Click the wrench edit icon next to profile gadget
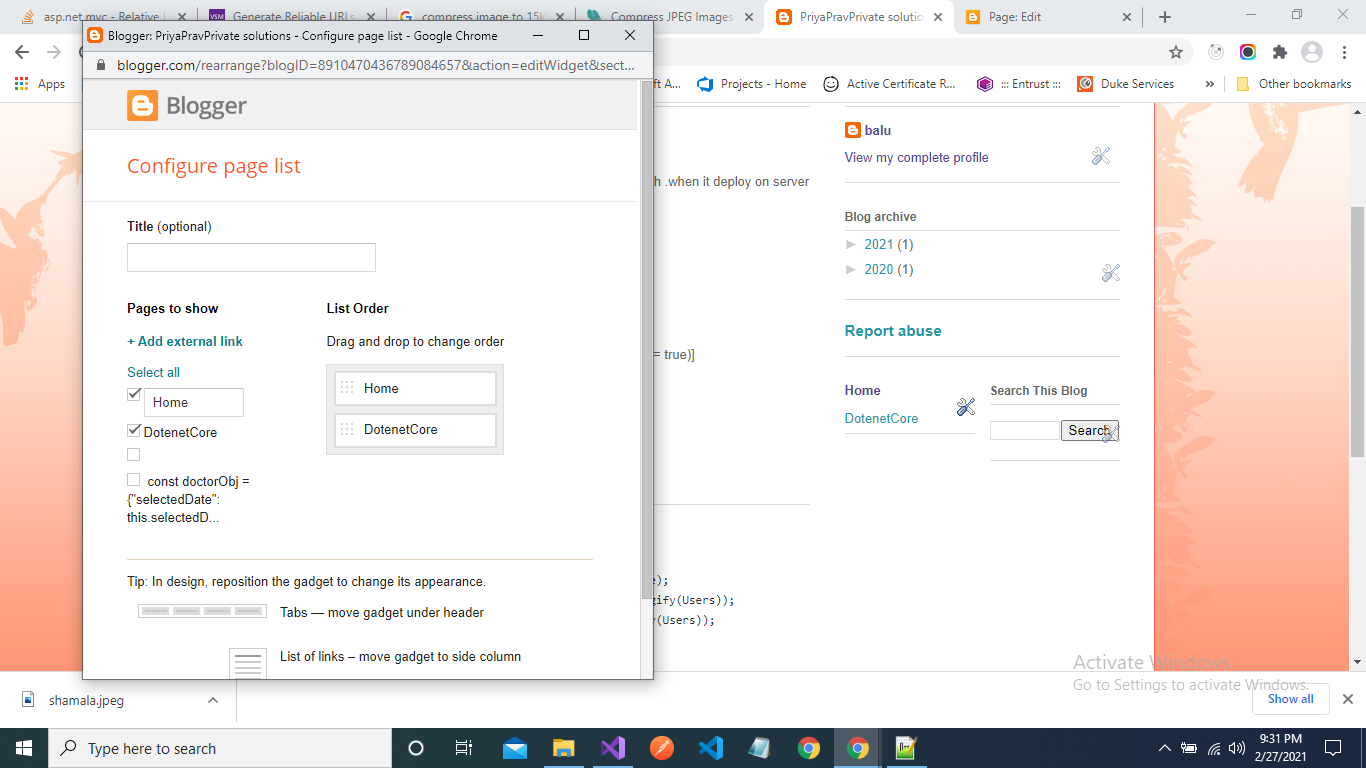 [1101, 156]
